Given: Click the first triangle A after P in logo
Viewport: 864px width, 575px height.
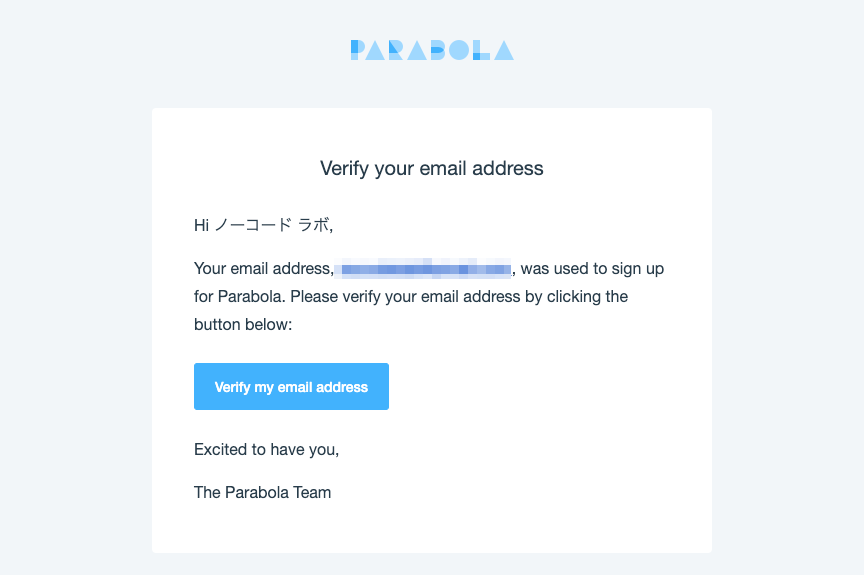Looking at the screenshot, I should click(x=375, y=50).
